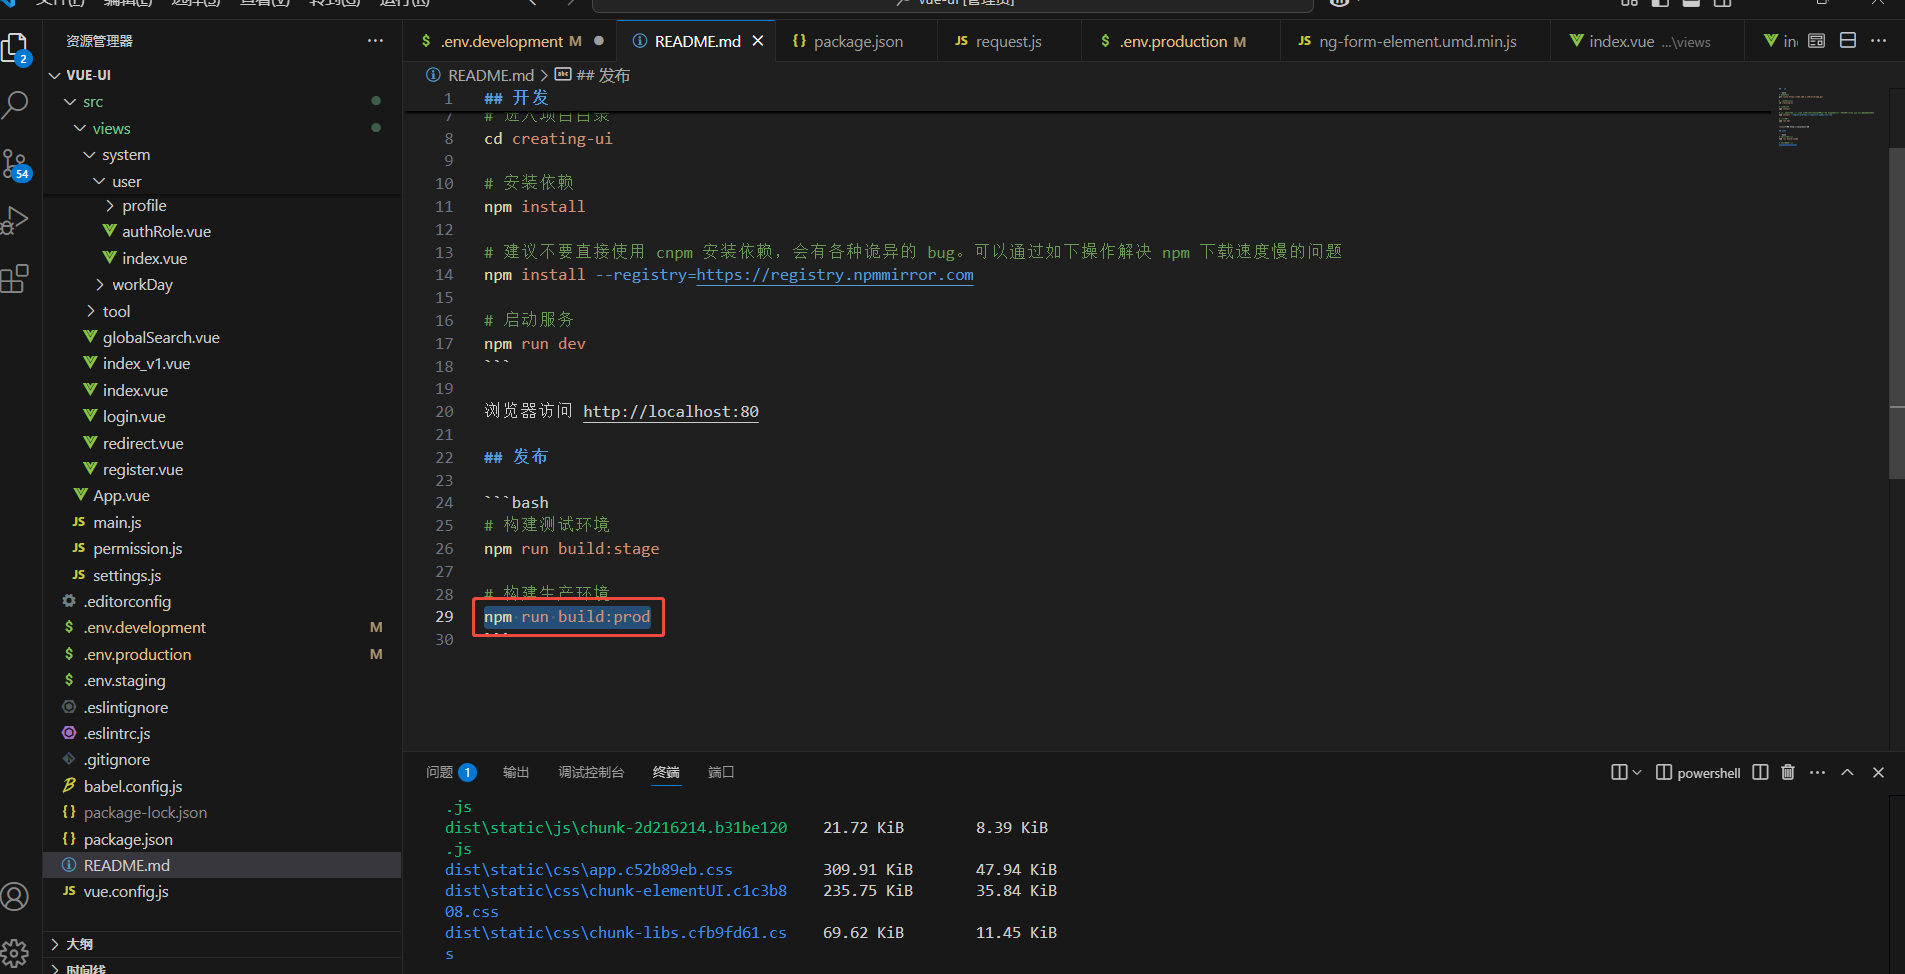This screenshot has height=974, width=1905.
Task: Close the terminal panel
Action: (x=1878, y=772)
